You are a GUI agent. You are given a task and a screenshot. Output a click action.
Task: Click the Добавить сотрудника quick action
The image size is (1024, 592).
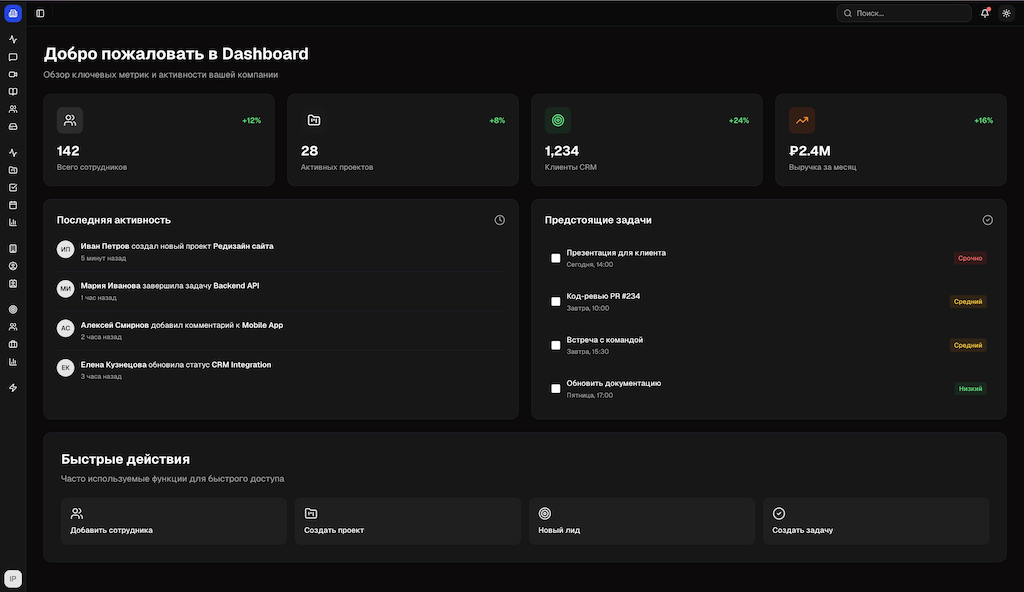tap(173, 521)
